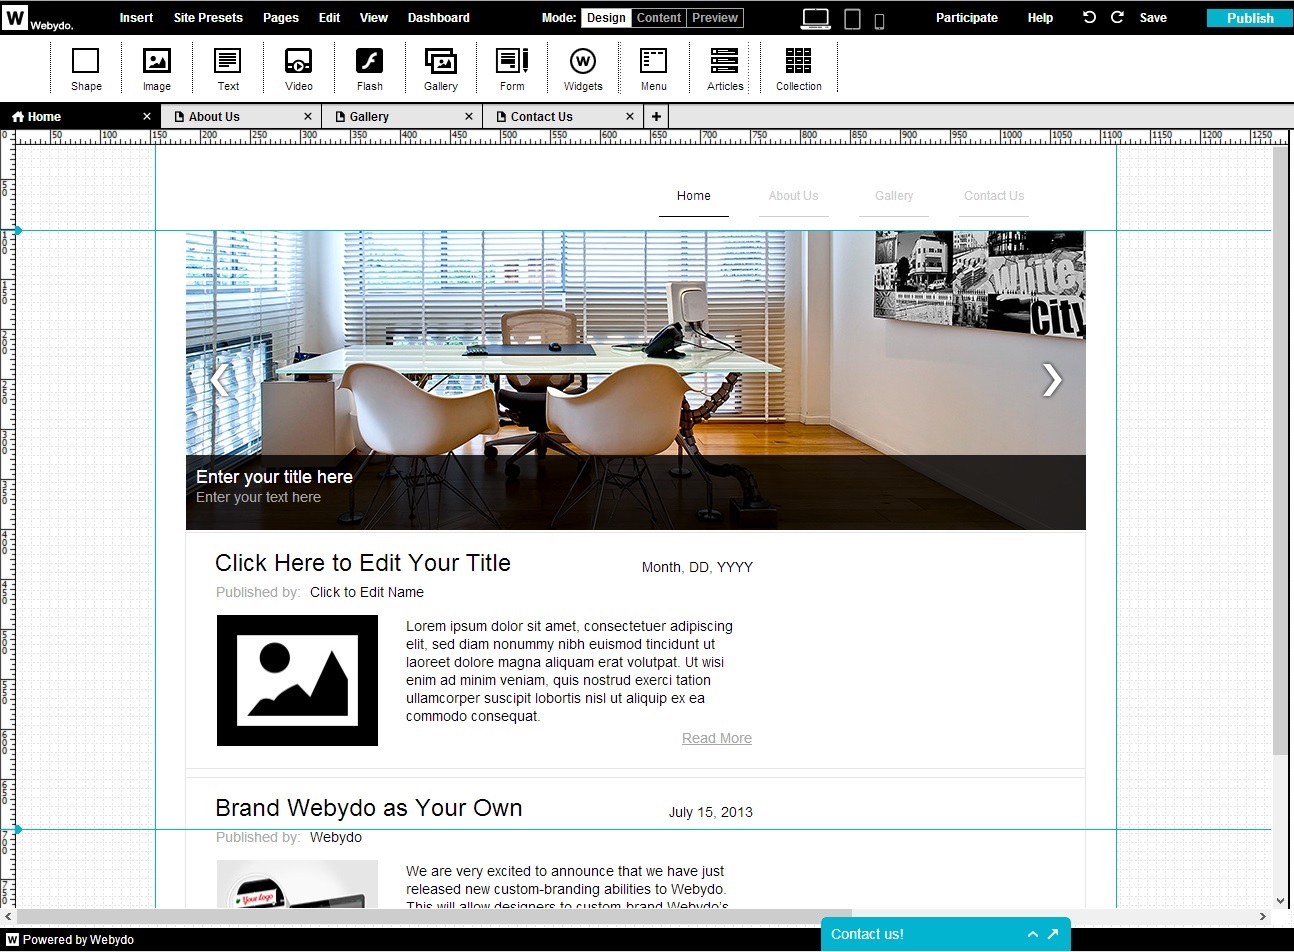Publish the website
Viewport: 1294px width, 952px height.
pos(1250,18)
